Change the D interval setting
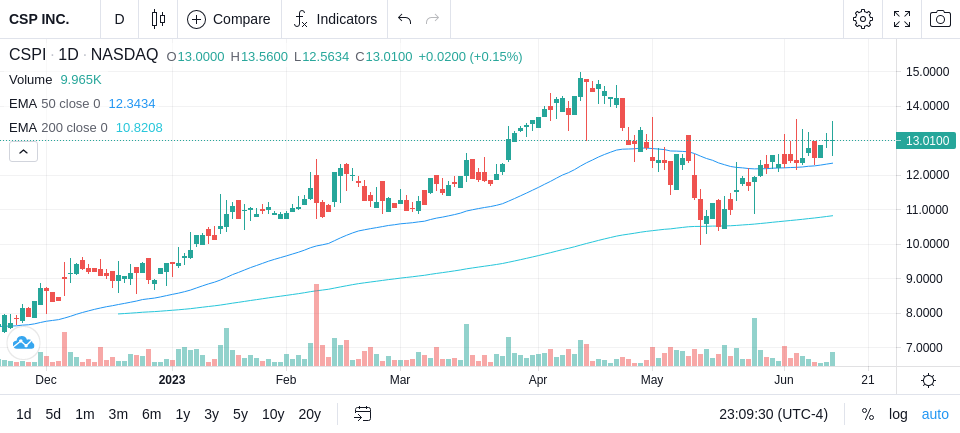960x433 pixels. coord(119,19)
